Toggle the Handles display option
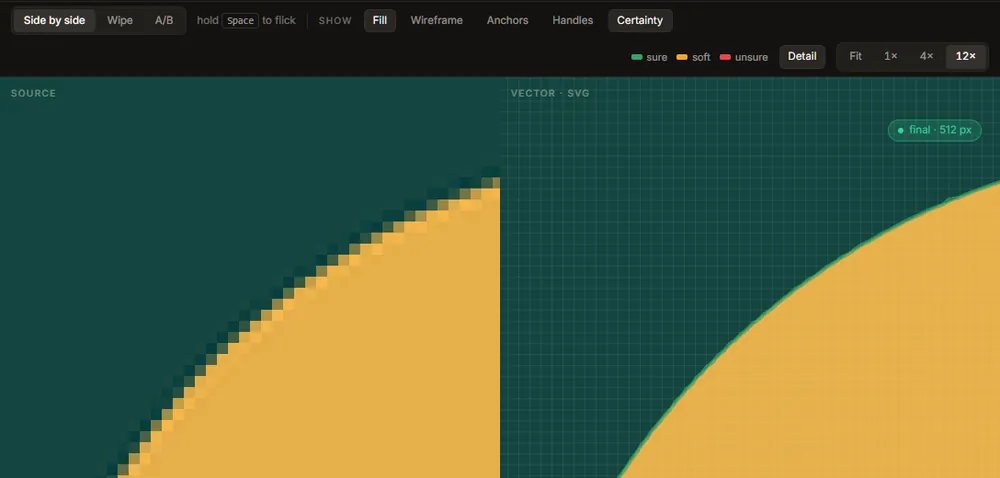Viewport: 1000px width, 478px height. coord(573,20)
